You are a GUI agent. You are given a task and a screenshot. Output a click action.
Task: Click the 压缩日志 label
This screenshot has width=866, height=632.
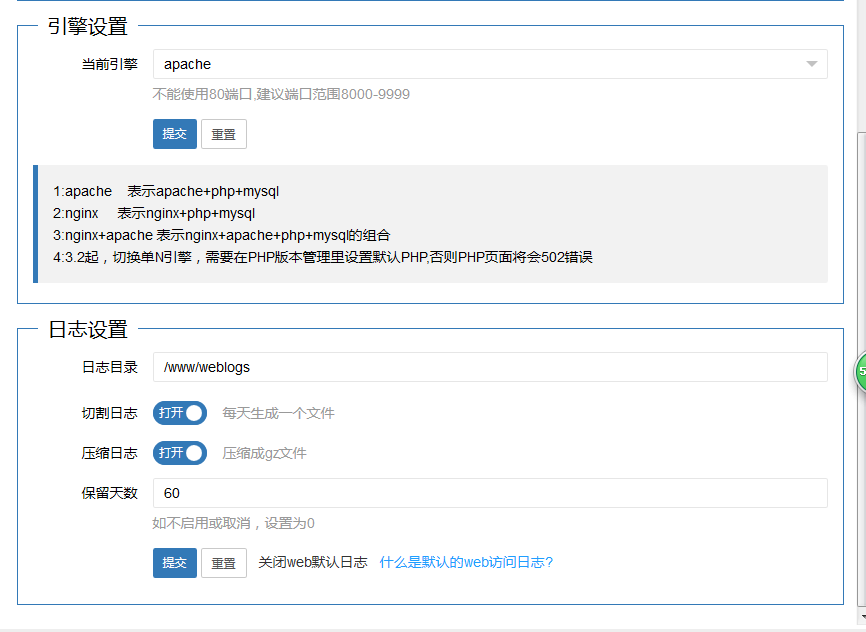pos(109,453)
